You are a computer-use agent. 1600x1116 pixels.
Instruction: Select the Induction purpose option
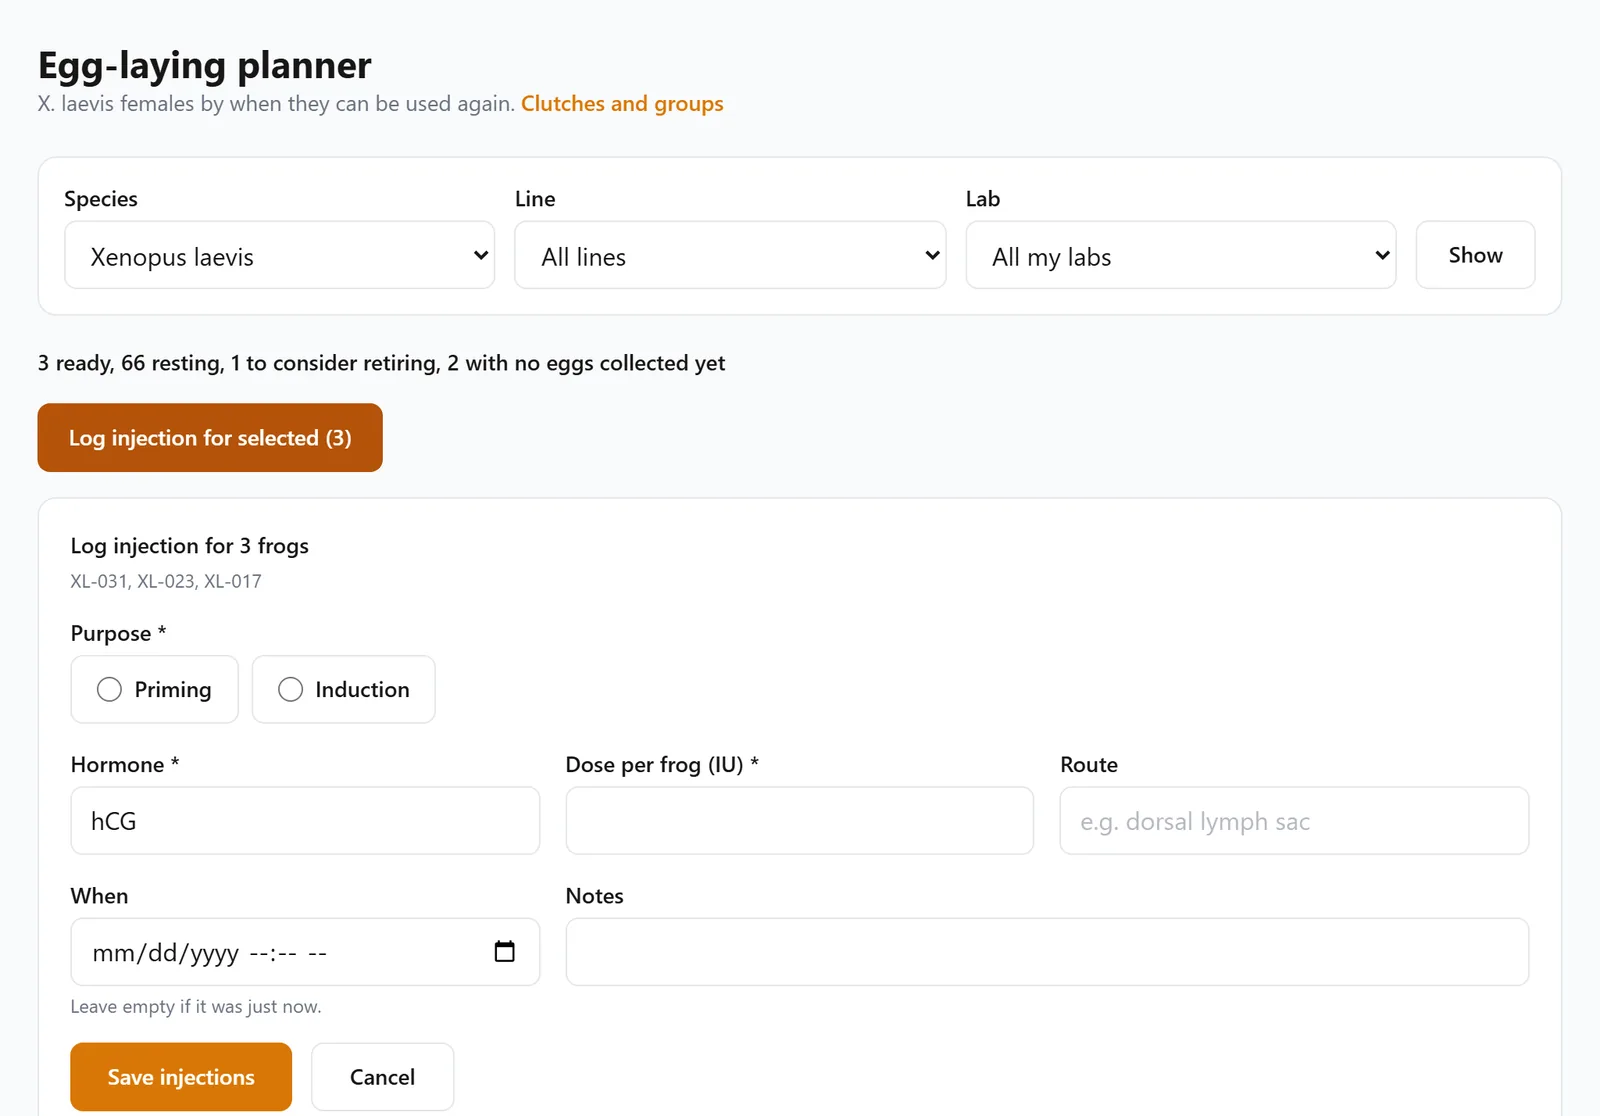[343, 689]
